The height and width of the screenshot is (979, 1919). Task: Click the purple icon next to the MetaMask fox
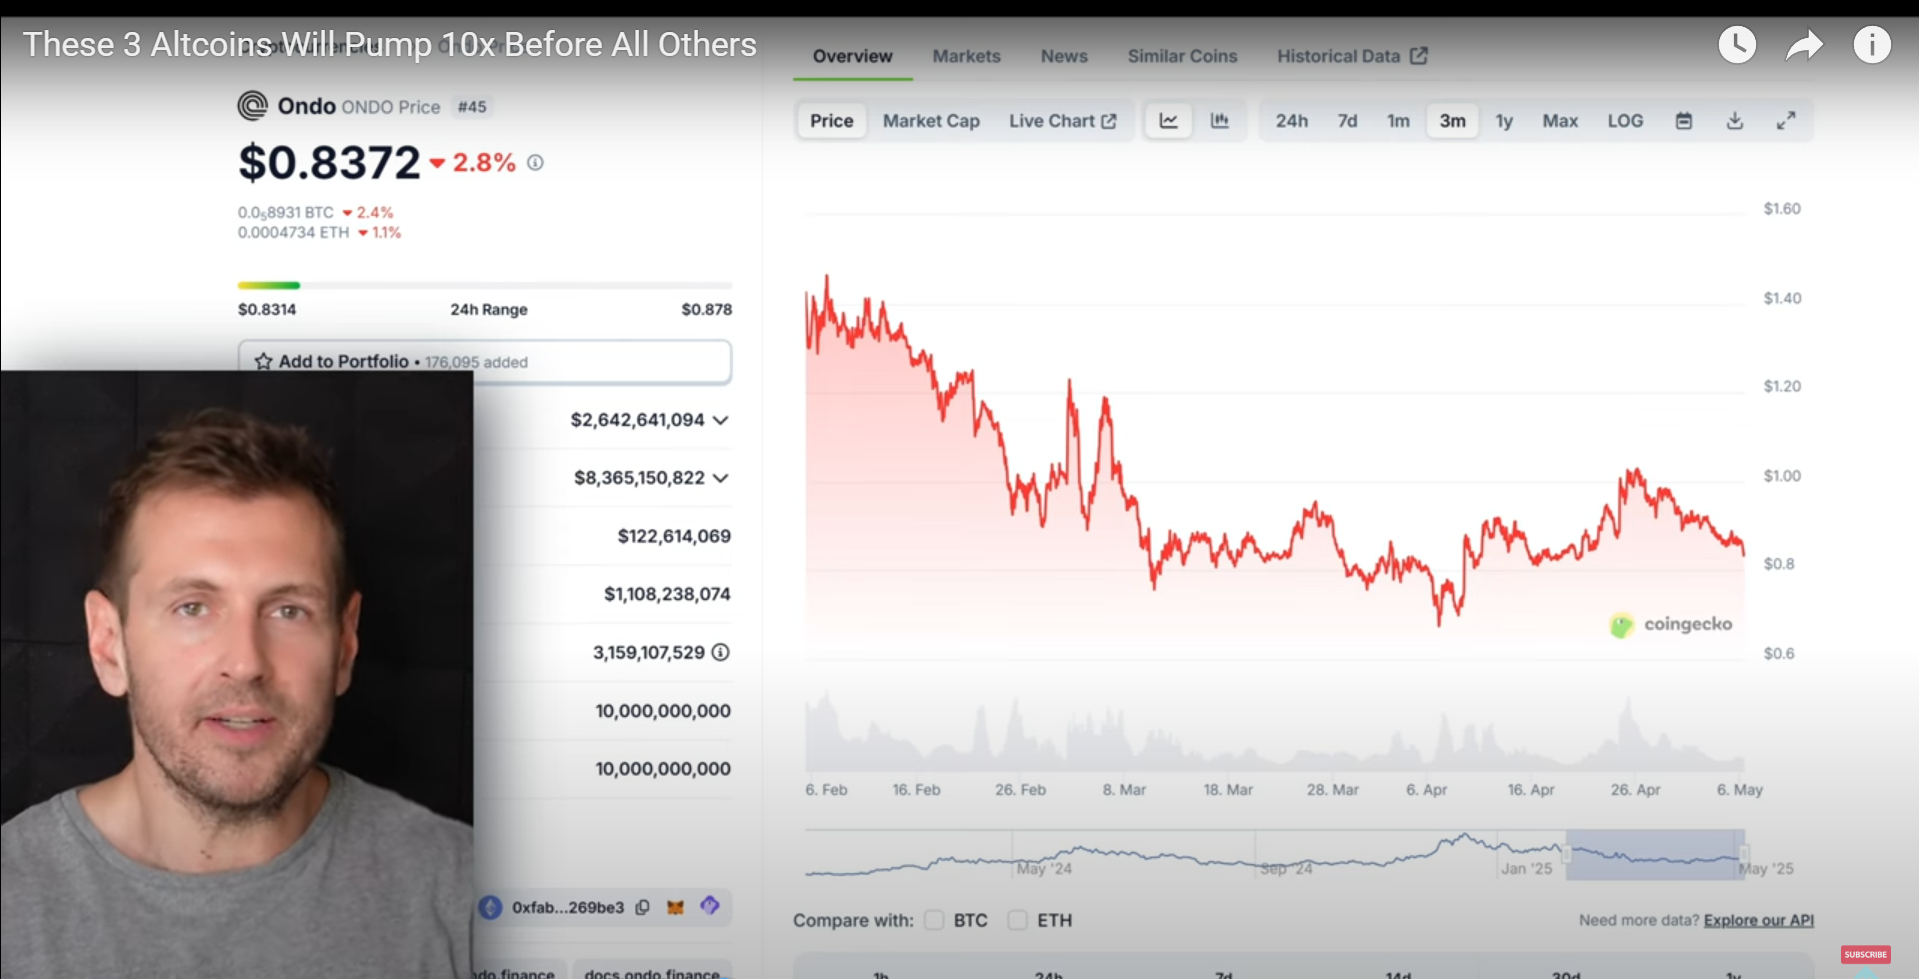pyautogui.click(x=710, y=906)
